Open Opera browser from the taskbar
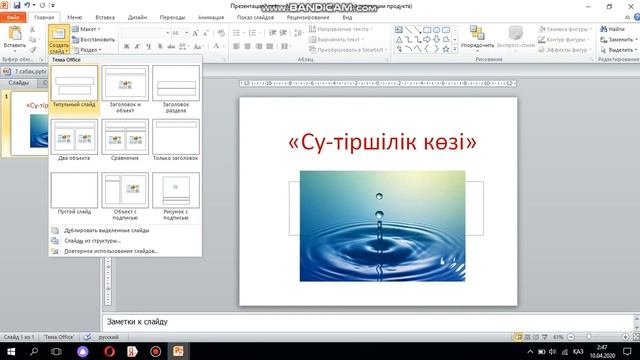The width and height of the screenshot is (640, 360). (109, 351)
